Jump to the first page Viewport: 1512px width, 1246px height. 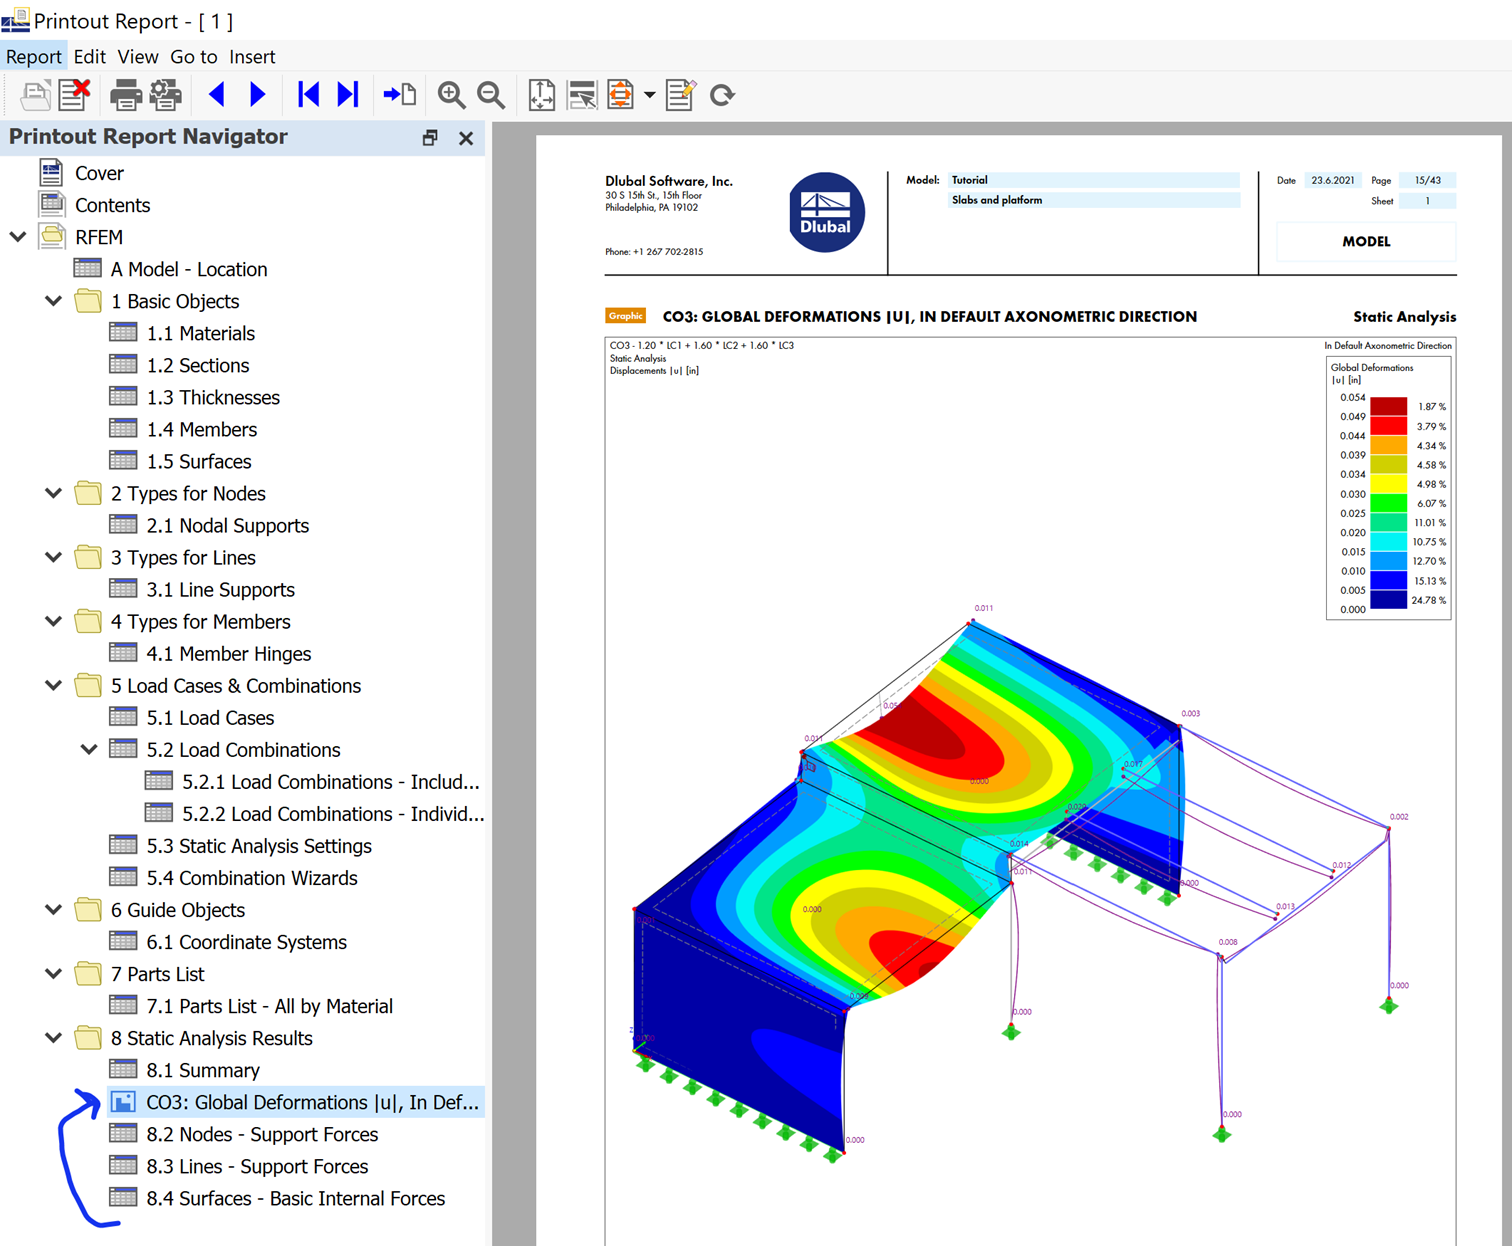308,95
